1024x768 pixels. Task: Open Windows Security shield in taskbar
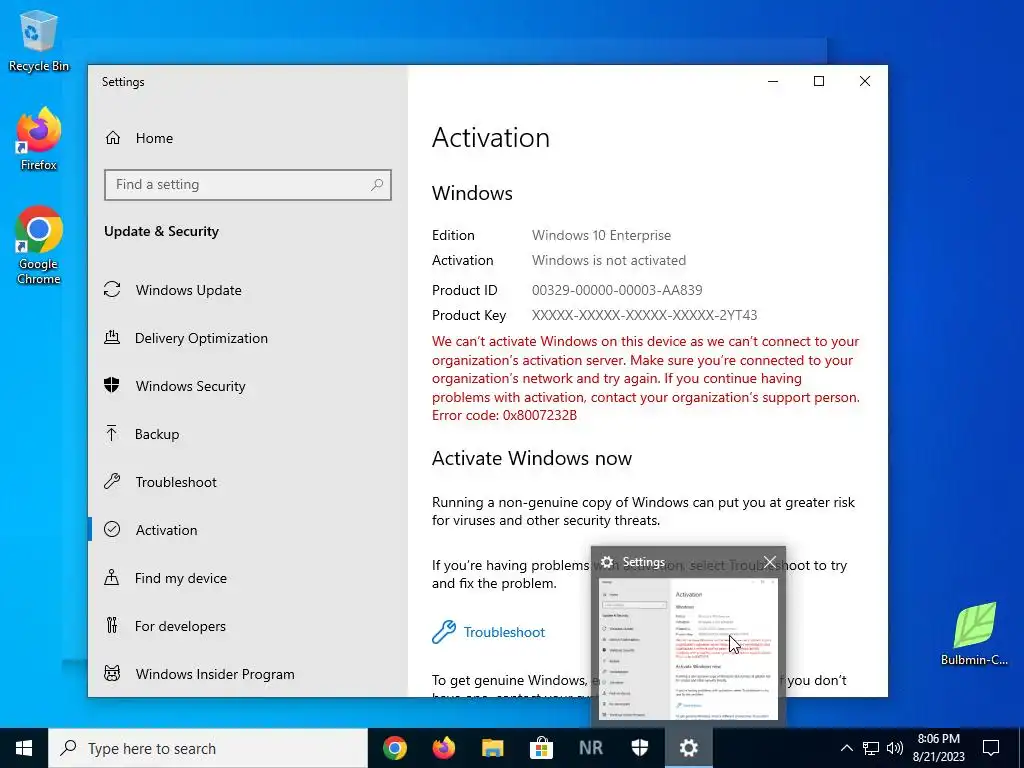click(639, 748)
